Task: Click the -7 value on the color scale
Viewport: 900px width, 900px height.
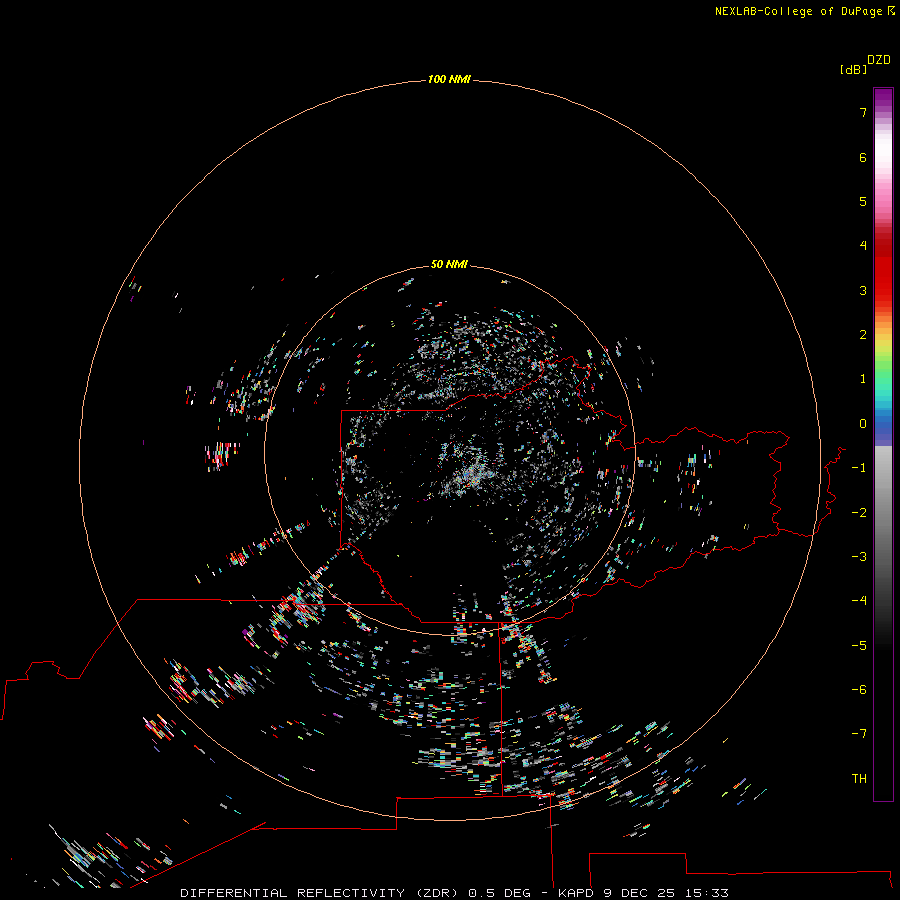Action: [859, 734]
